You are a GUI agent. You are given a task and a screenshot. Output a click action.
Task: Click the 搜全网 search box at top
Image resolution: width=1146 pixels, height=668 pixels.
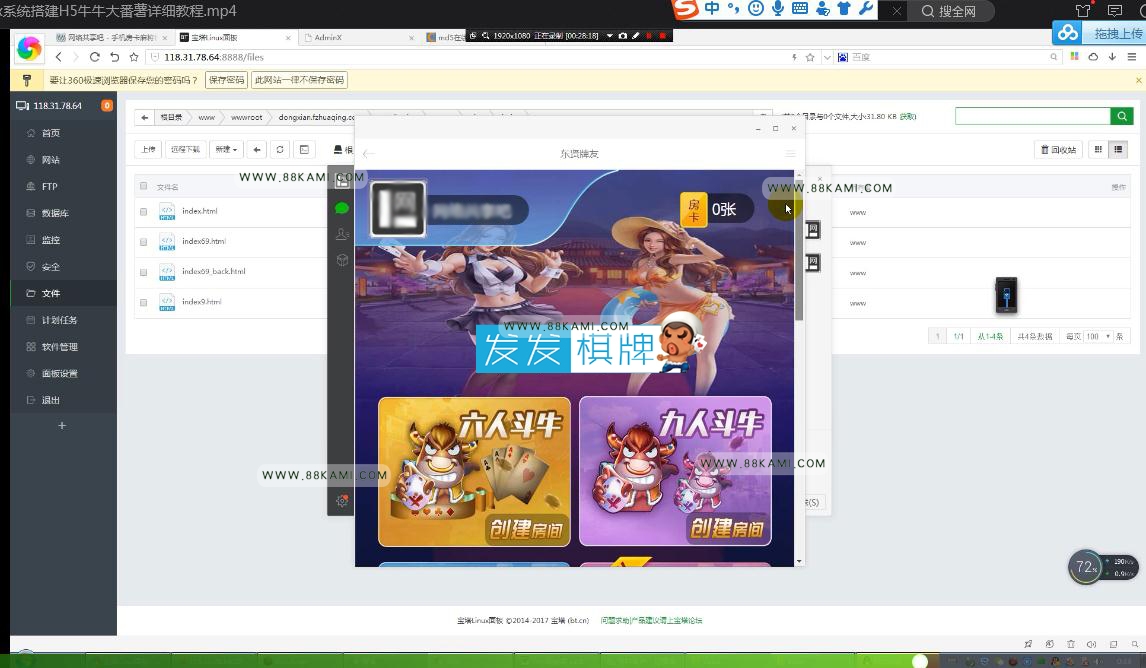(x=953, y=11)
